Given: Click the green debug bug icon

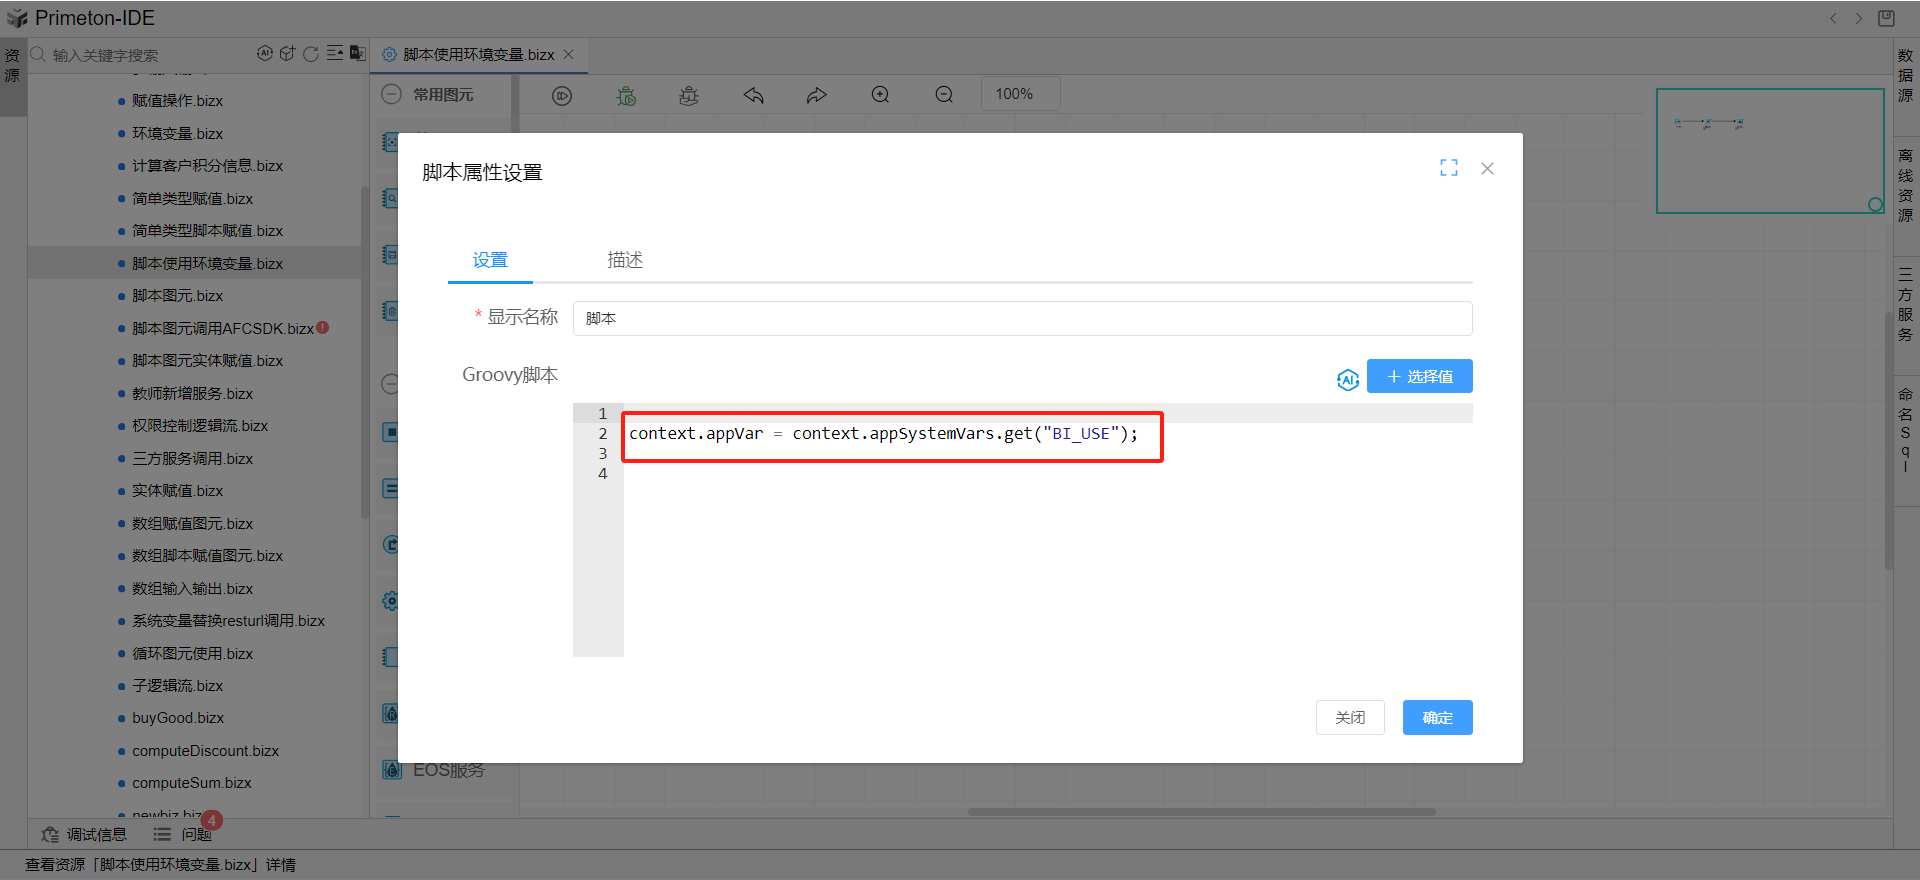Looking at the screenshot, I should 626,95.
